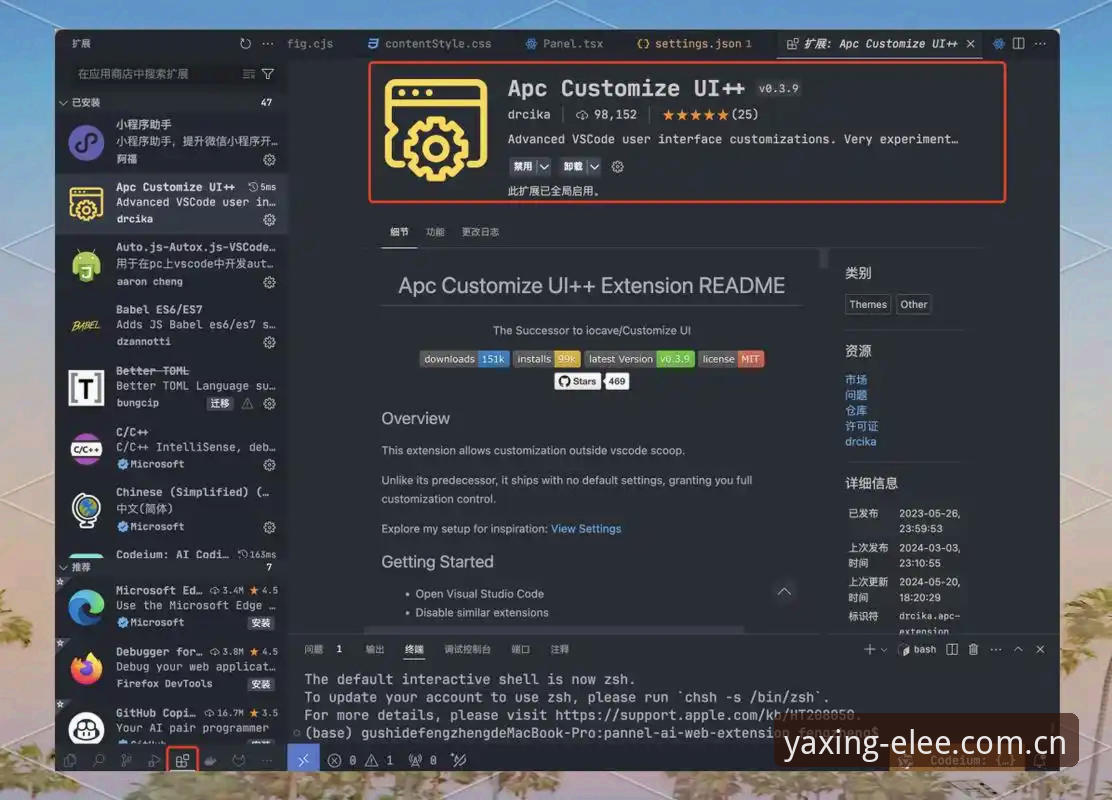Open the manage gear for Auto.js-Autox.js extension

[269, 282]
